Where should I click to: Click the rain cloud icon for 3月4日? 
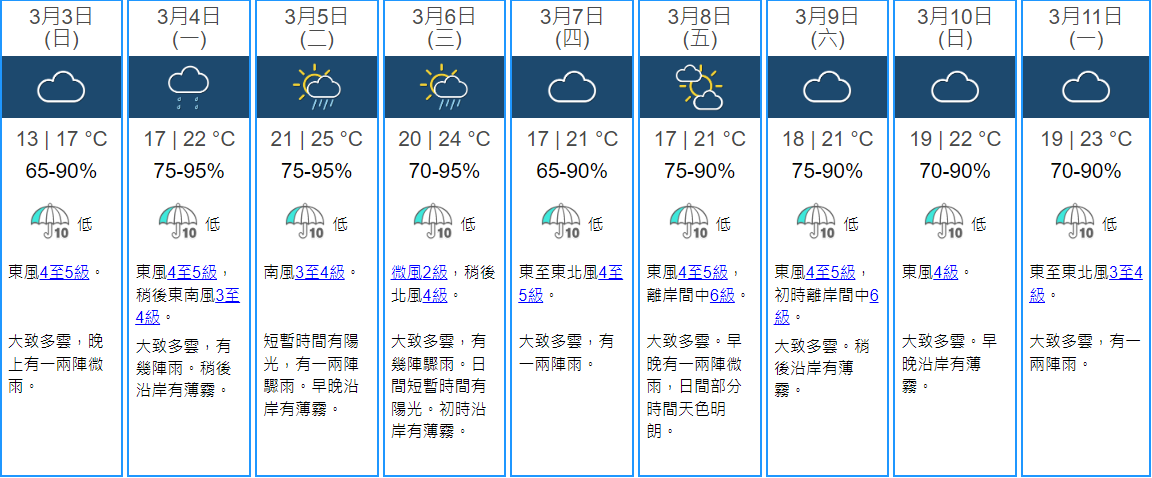pyautogui.click(x=188, y=87)
